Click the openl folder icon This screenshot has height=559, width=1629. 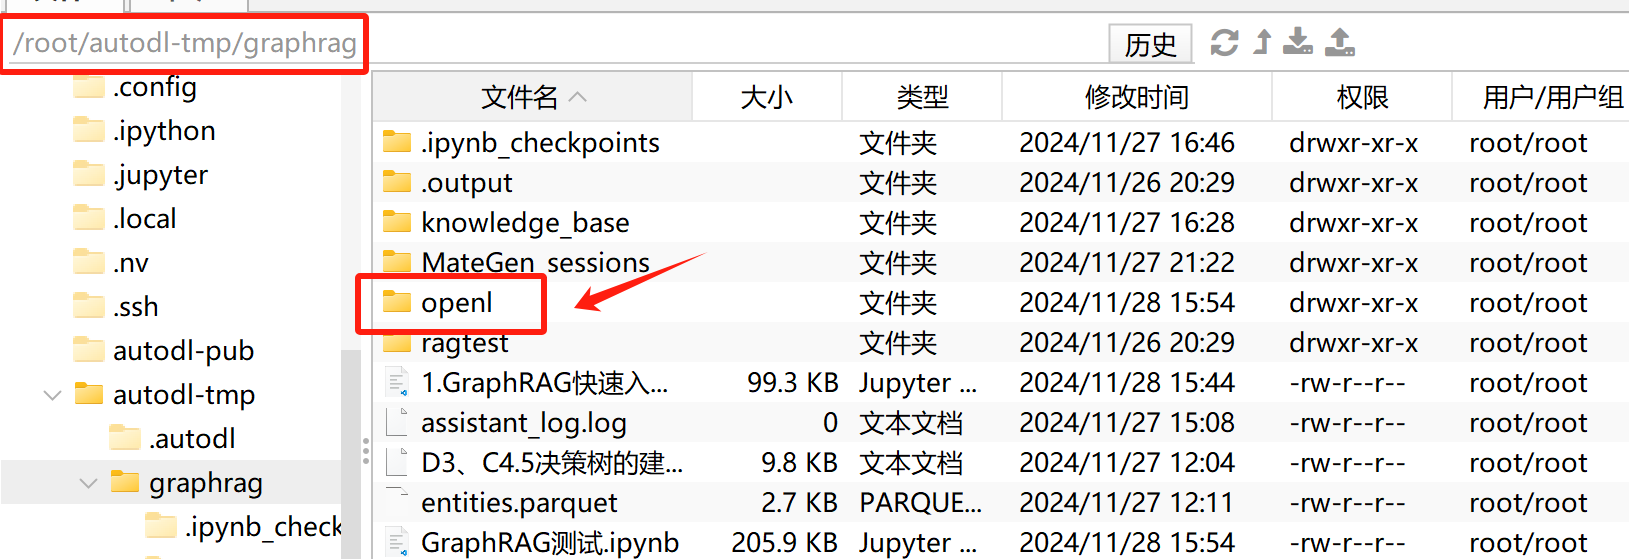(397, 301)
